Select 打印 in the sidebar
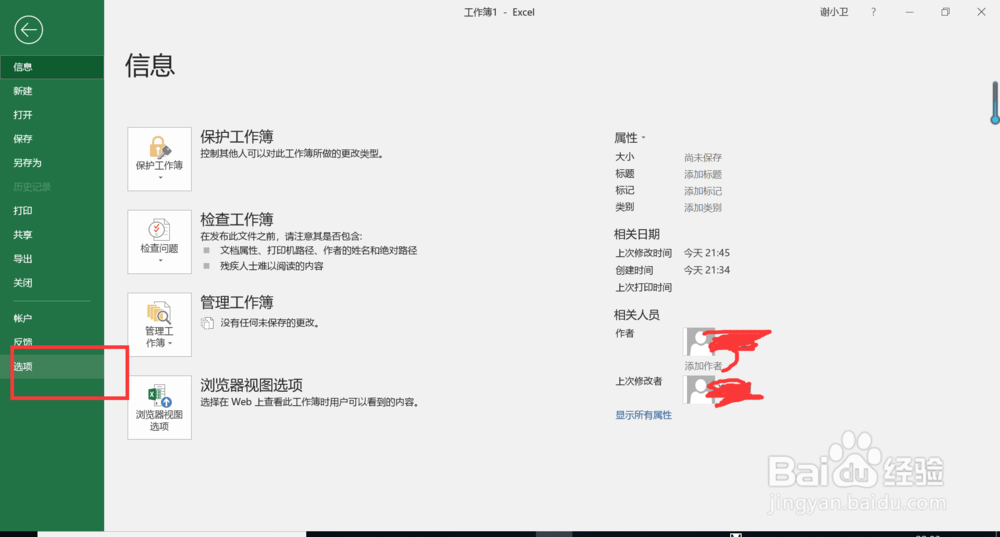 coord(52,210)
